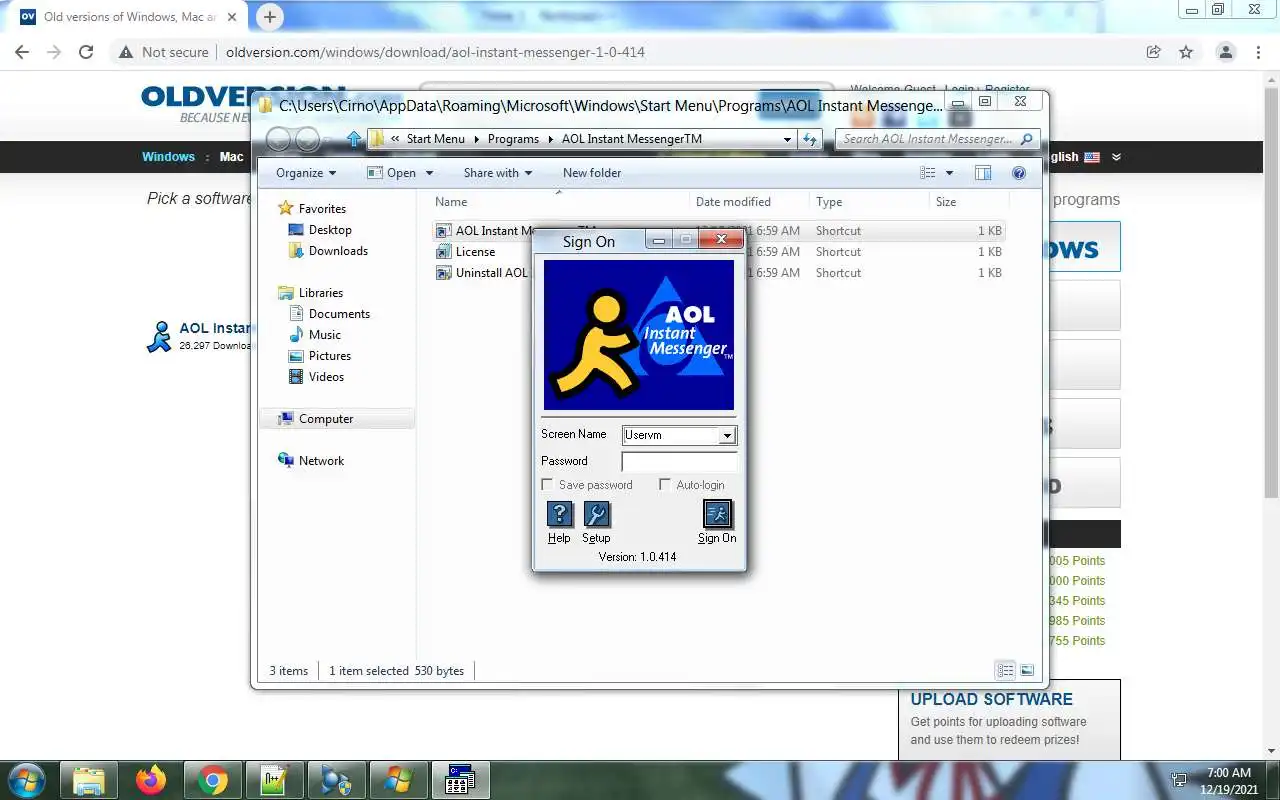Open Chrome profile avatar icon

point(1226,52)
